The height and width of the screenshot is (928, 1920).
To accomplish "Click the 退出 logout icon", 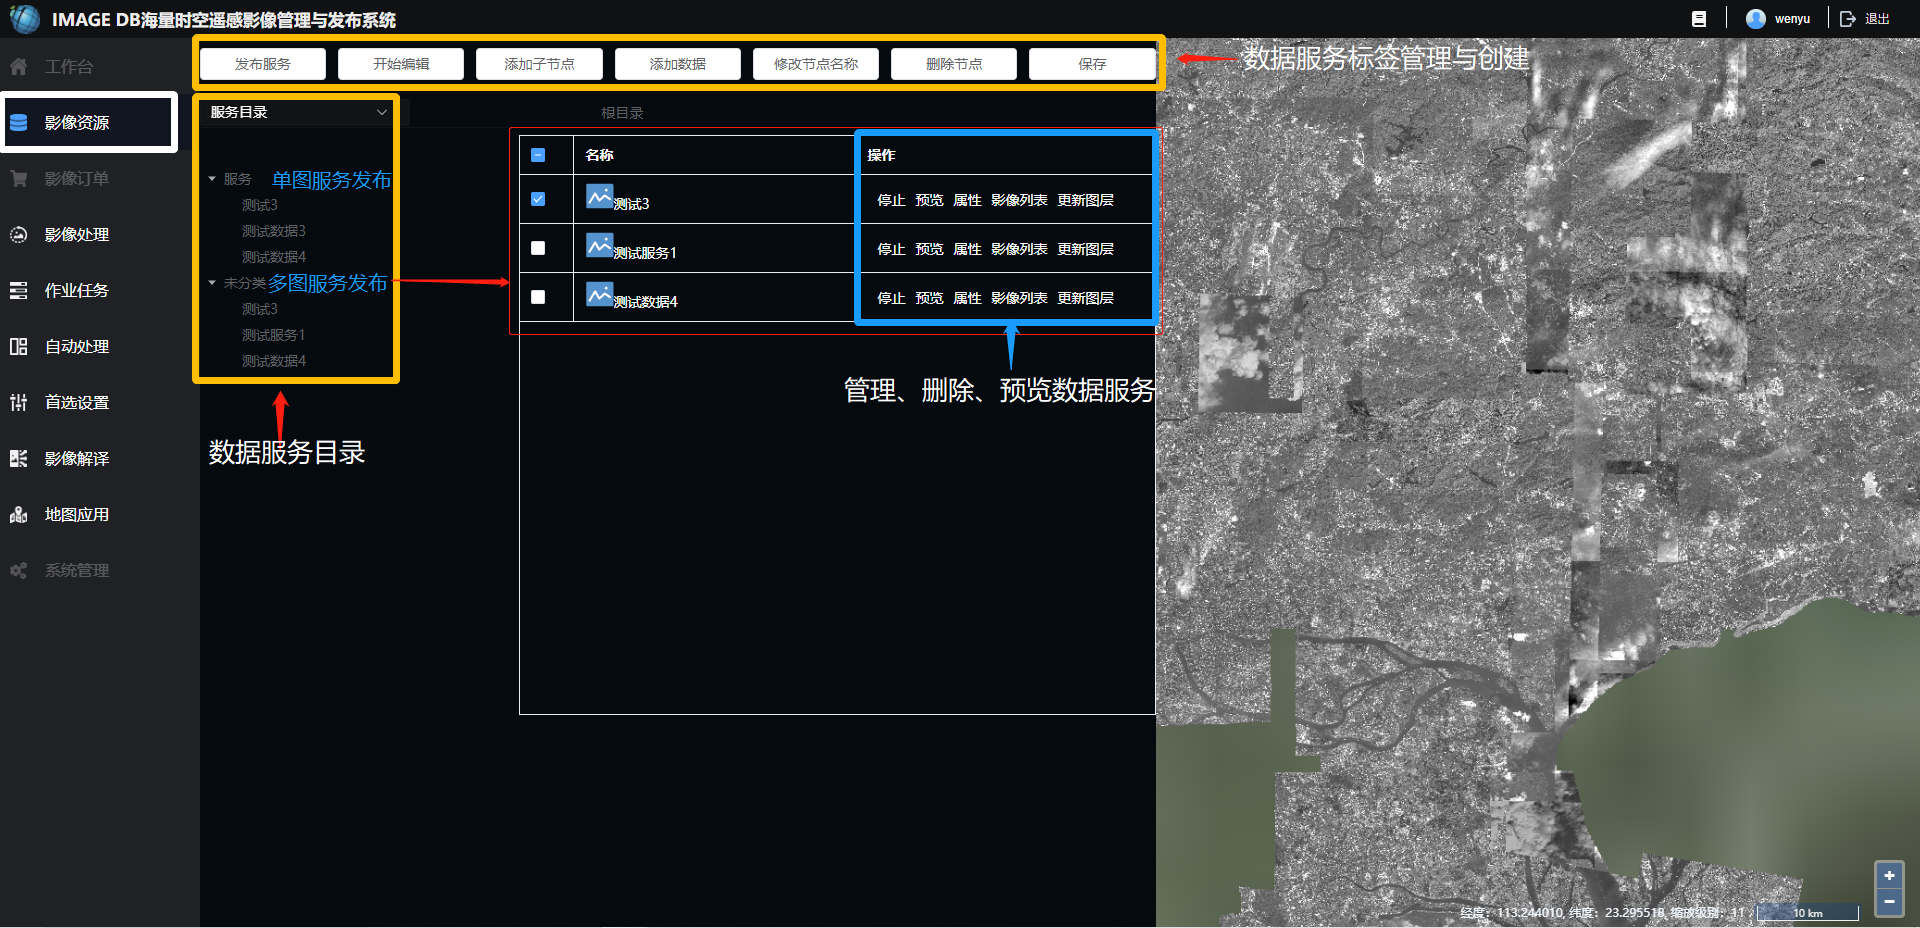I will (1847, 19).
